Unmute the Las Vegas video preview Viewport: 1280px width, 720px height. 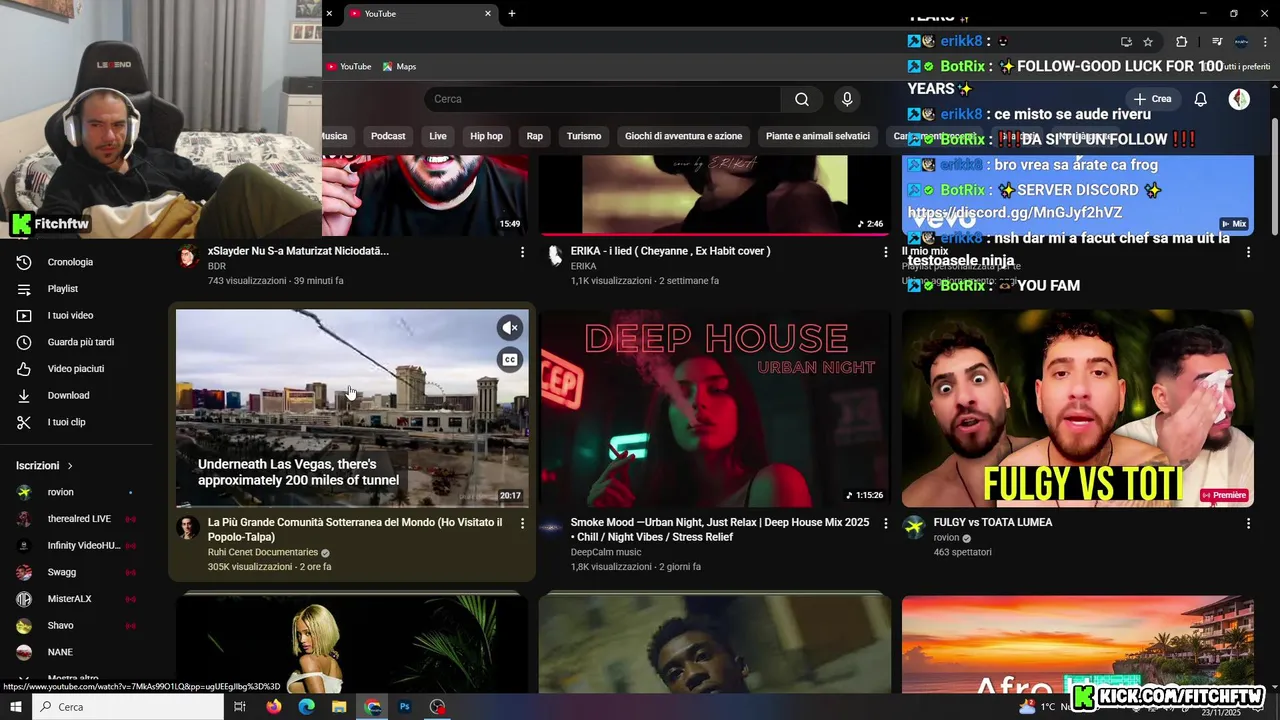510,328
